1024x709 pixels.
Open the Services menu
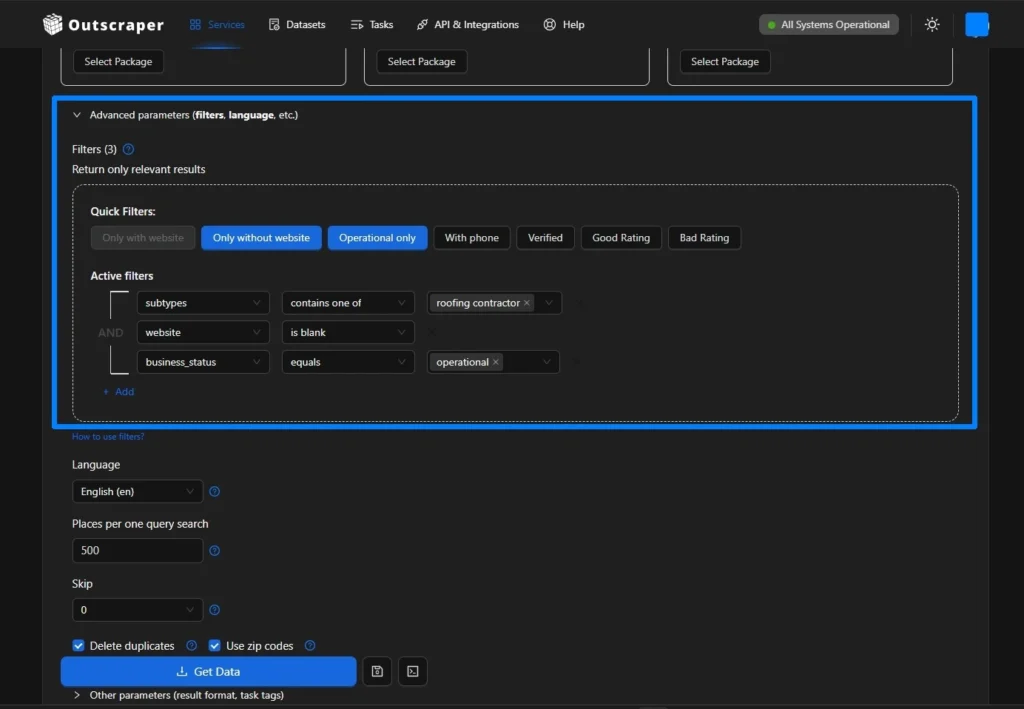tap(217, 24)
